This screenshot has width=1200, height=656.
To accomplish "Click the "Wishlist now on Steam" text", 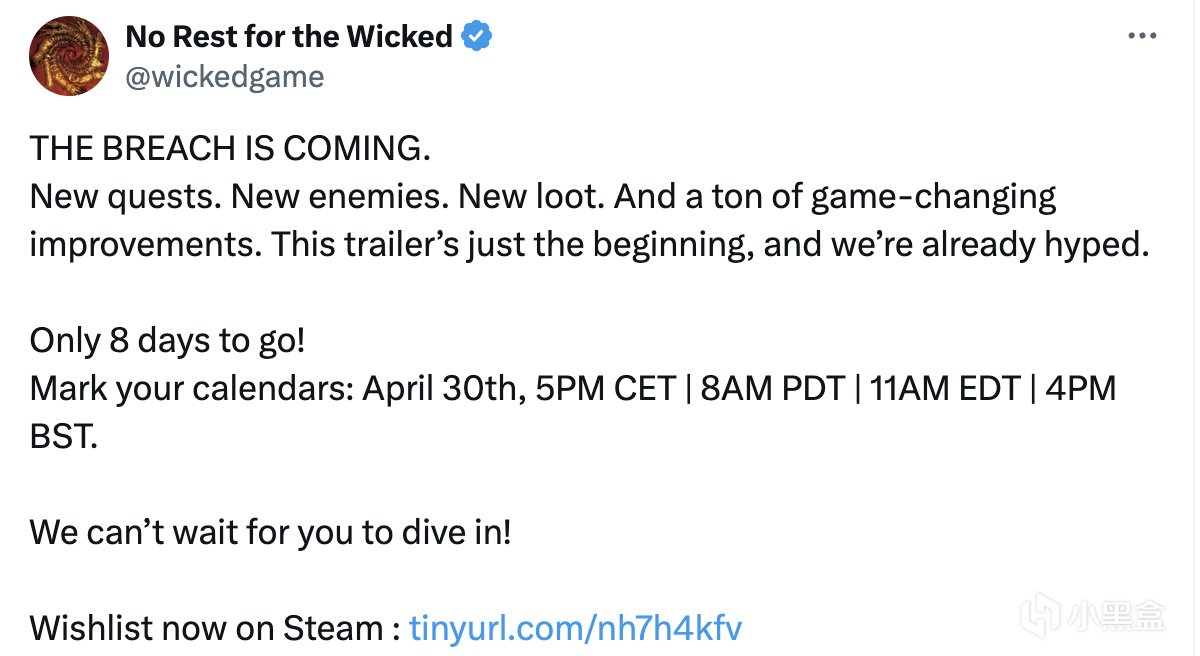I will pos(206,628).
